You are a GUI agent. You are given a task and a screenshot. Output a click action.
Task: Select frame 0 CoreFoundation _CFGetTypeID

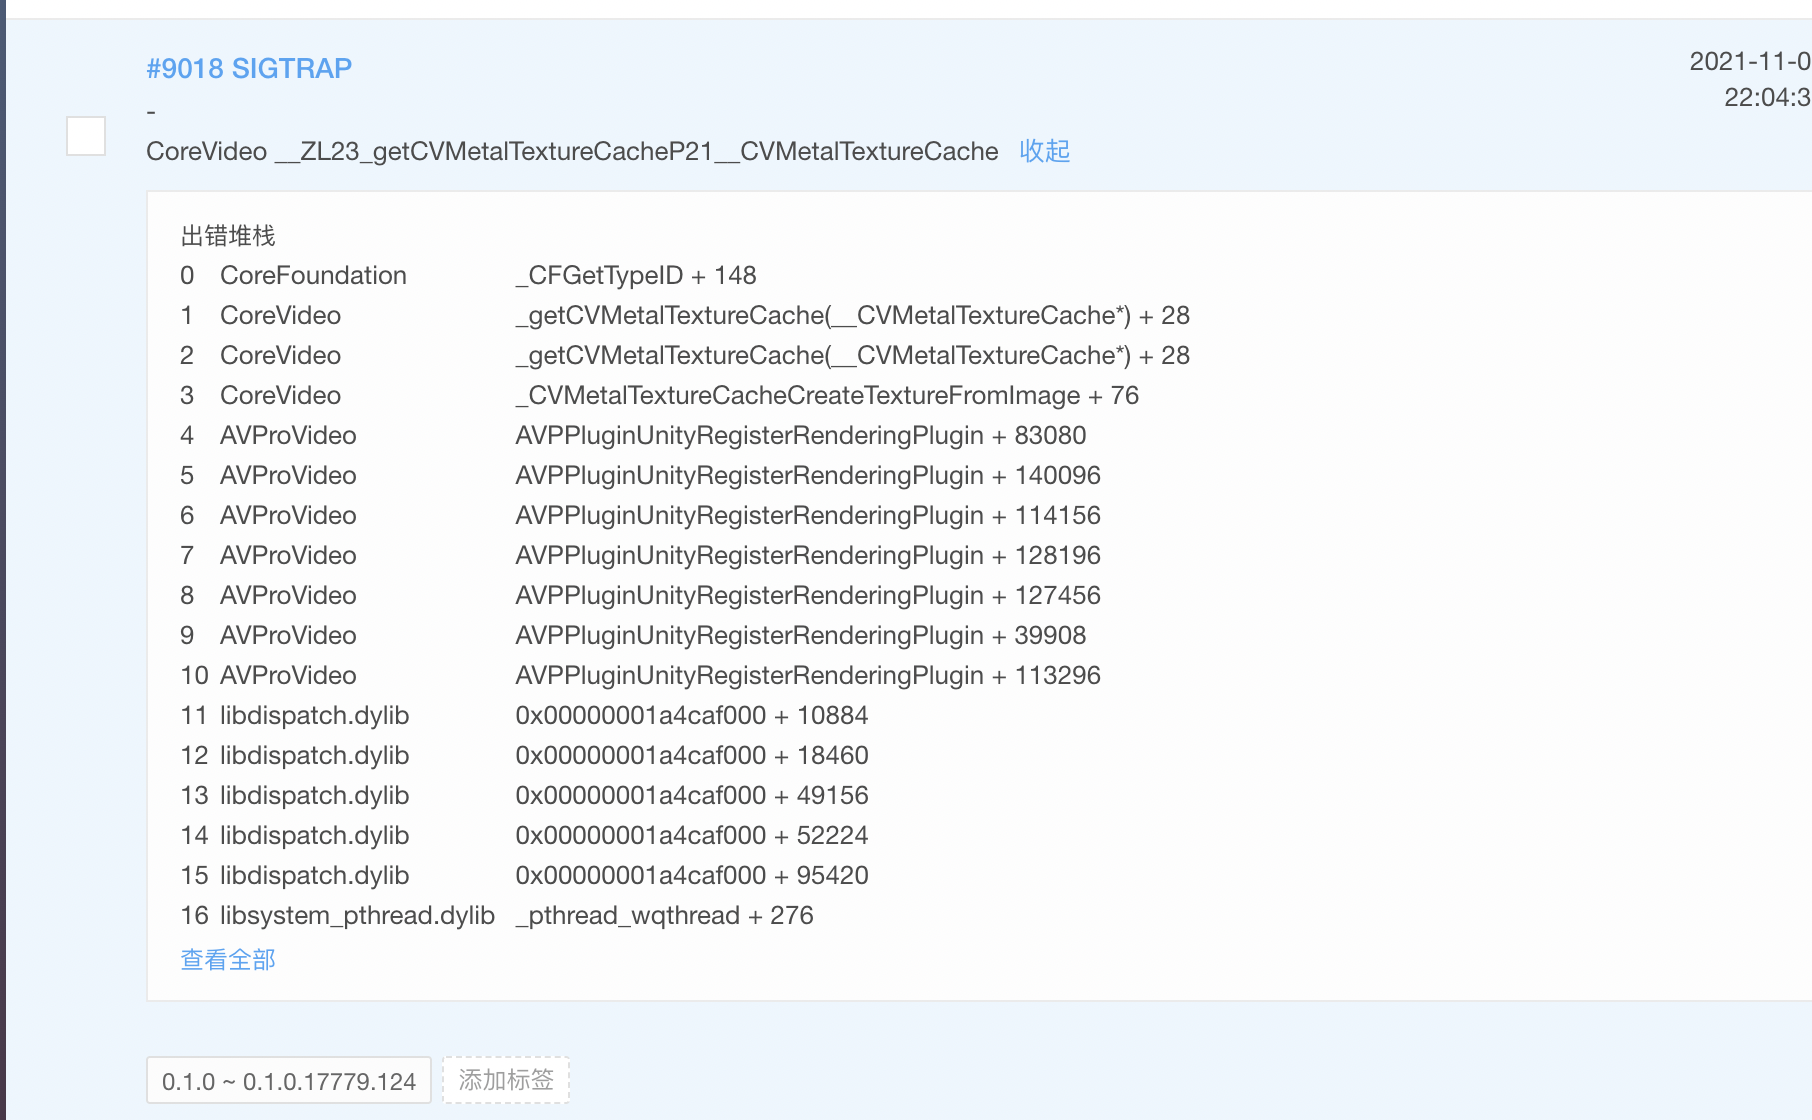[x=470, y=275]
